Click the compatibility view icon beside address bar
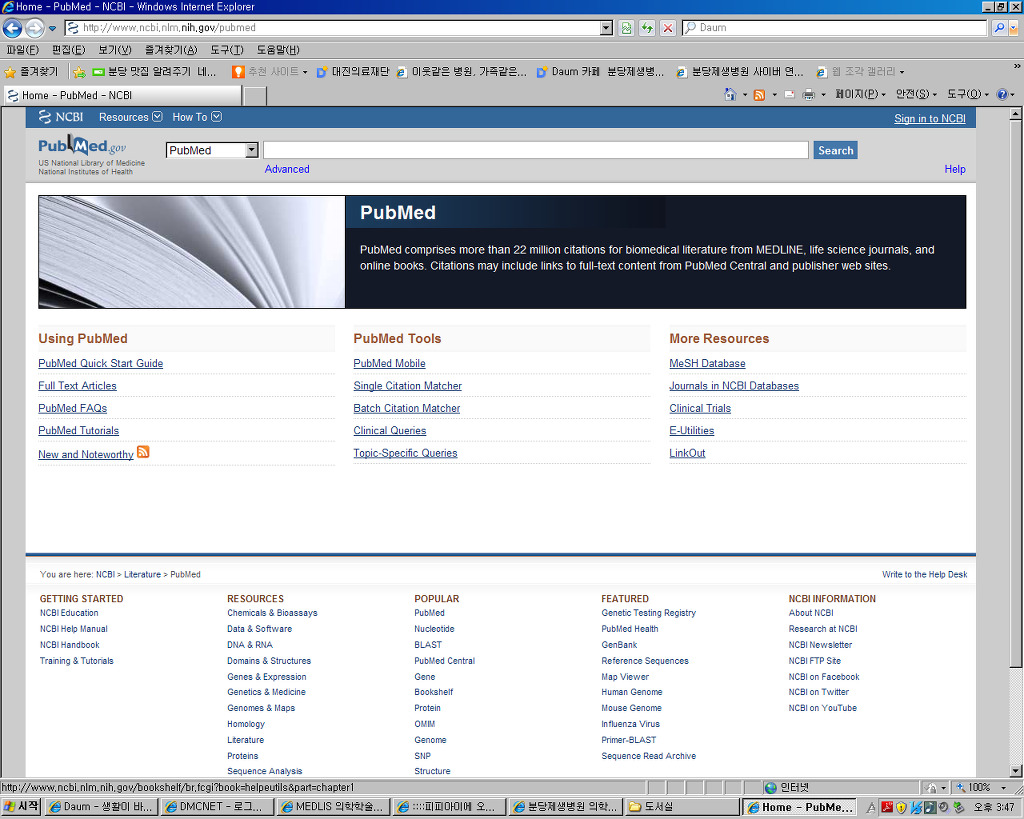 [626, 28]
